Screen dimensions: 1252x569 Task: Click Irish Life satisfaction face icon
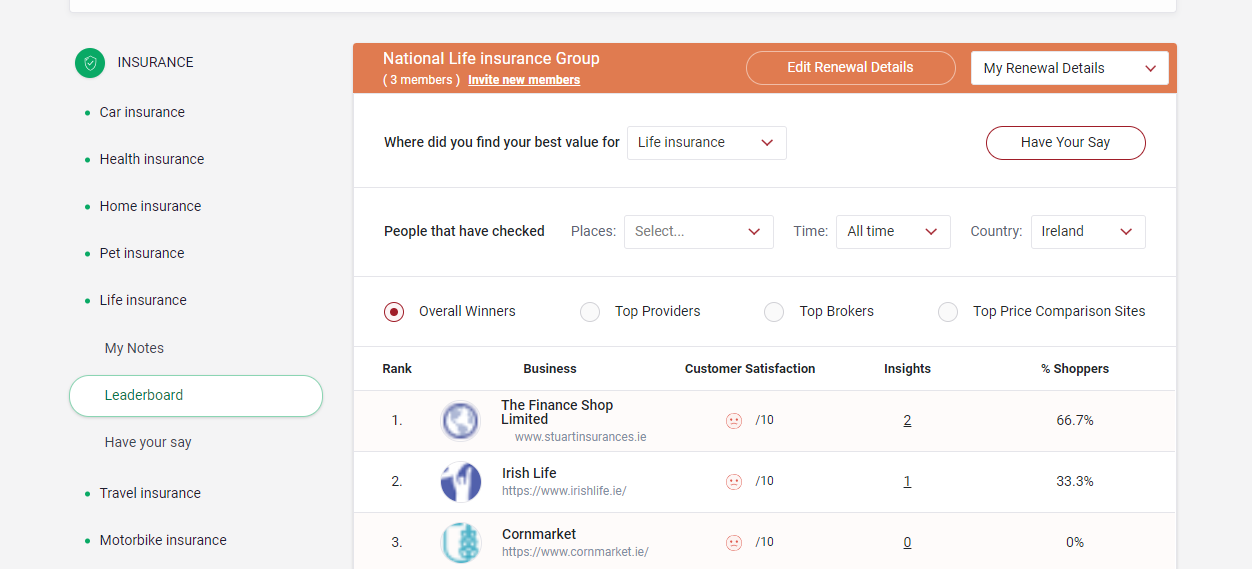point(734,482)
